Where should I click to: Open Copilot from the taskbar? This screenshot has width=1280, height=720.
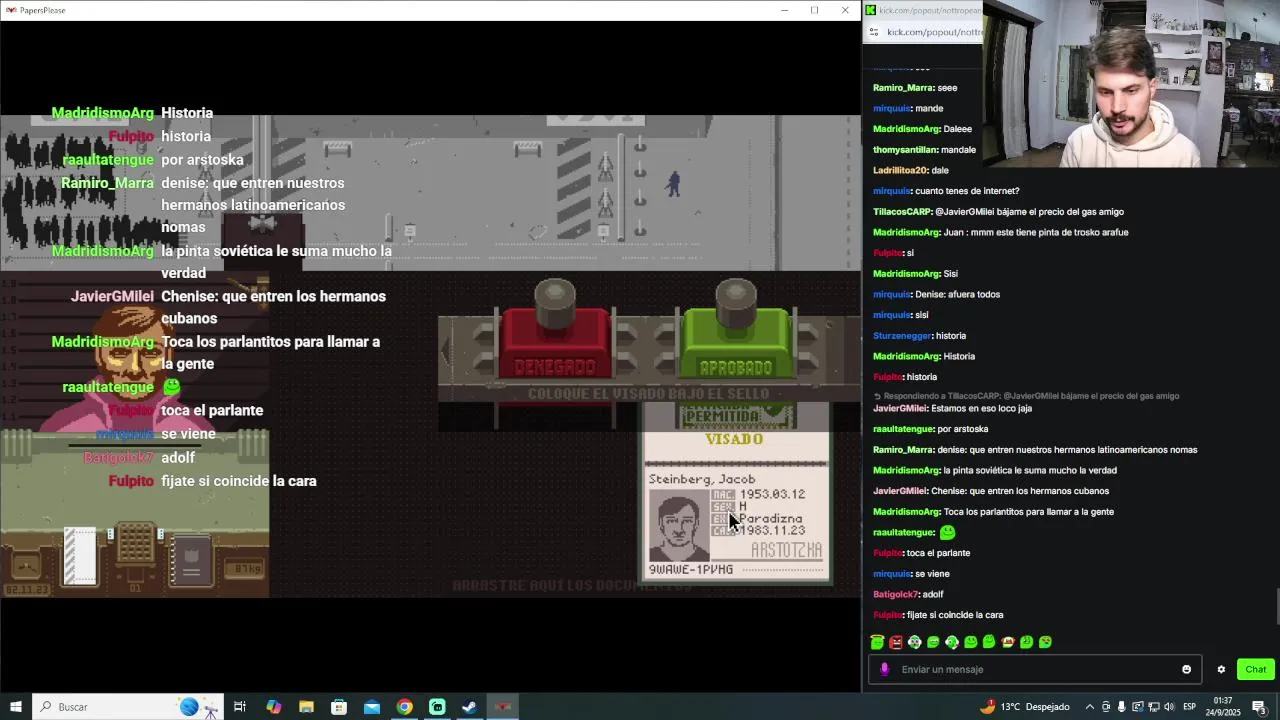click(x=273, y=707)
